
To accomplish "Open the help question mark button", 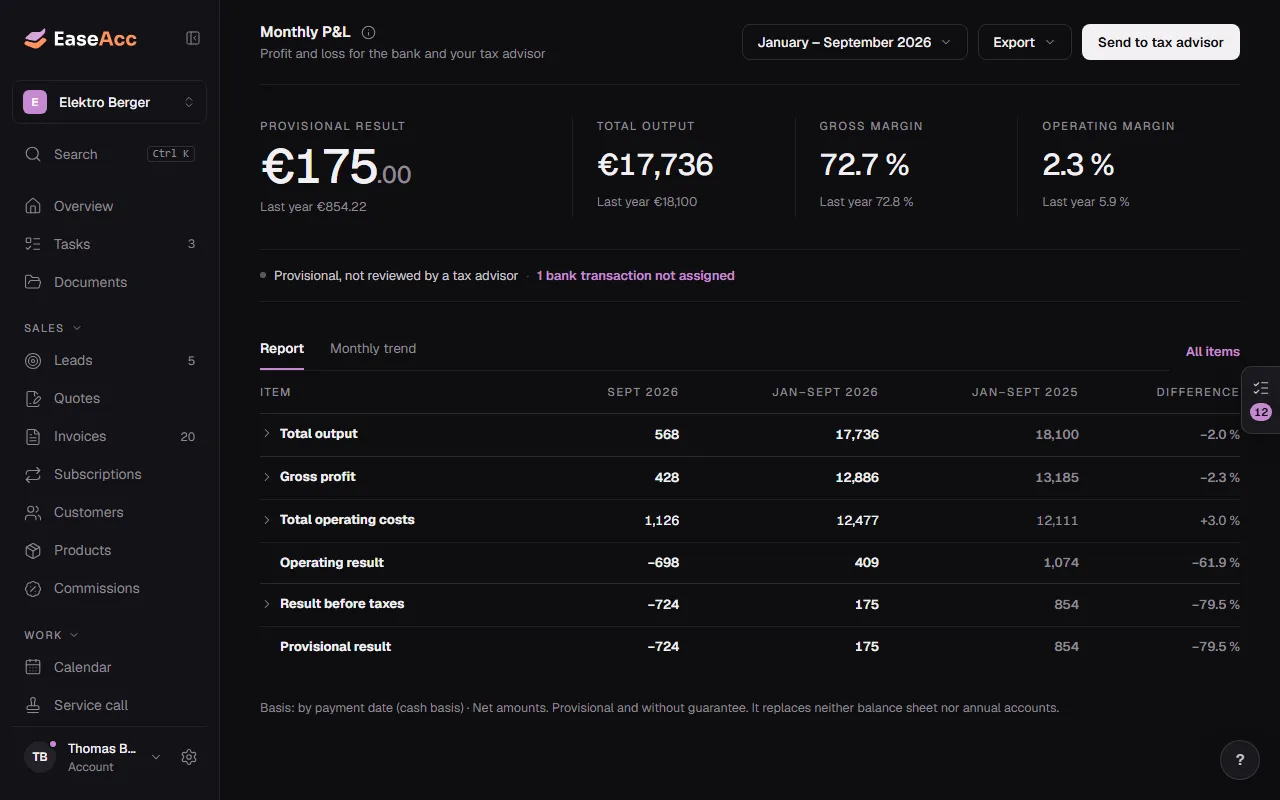I will click(x=1240, y=760).
